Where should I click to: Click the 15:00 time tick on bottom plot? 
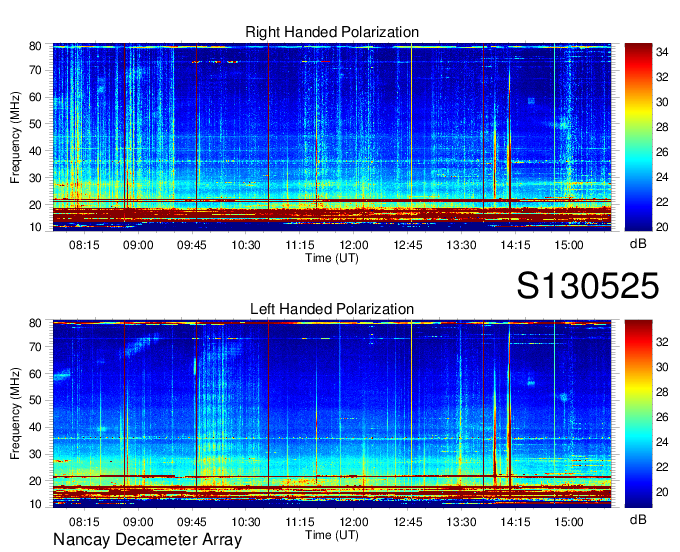[569, 522]
